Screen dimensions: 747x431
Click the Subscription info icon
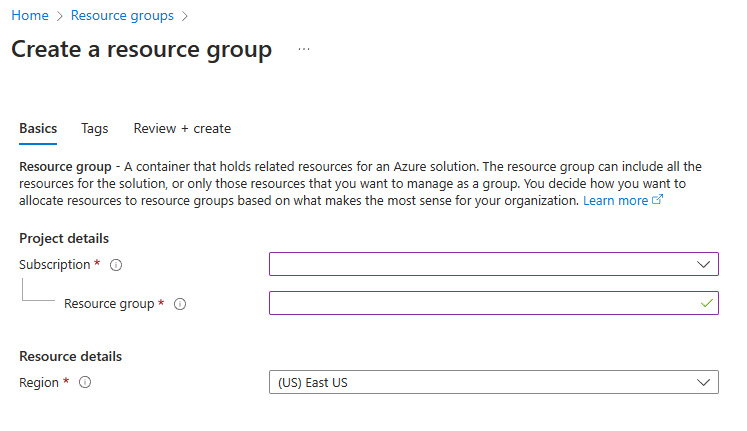[x=116, y=265]
